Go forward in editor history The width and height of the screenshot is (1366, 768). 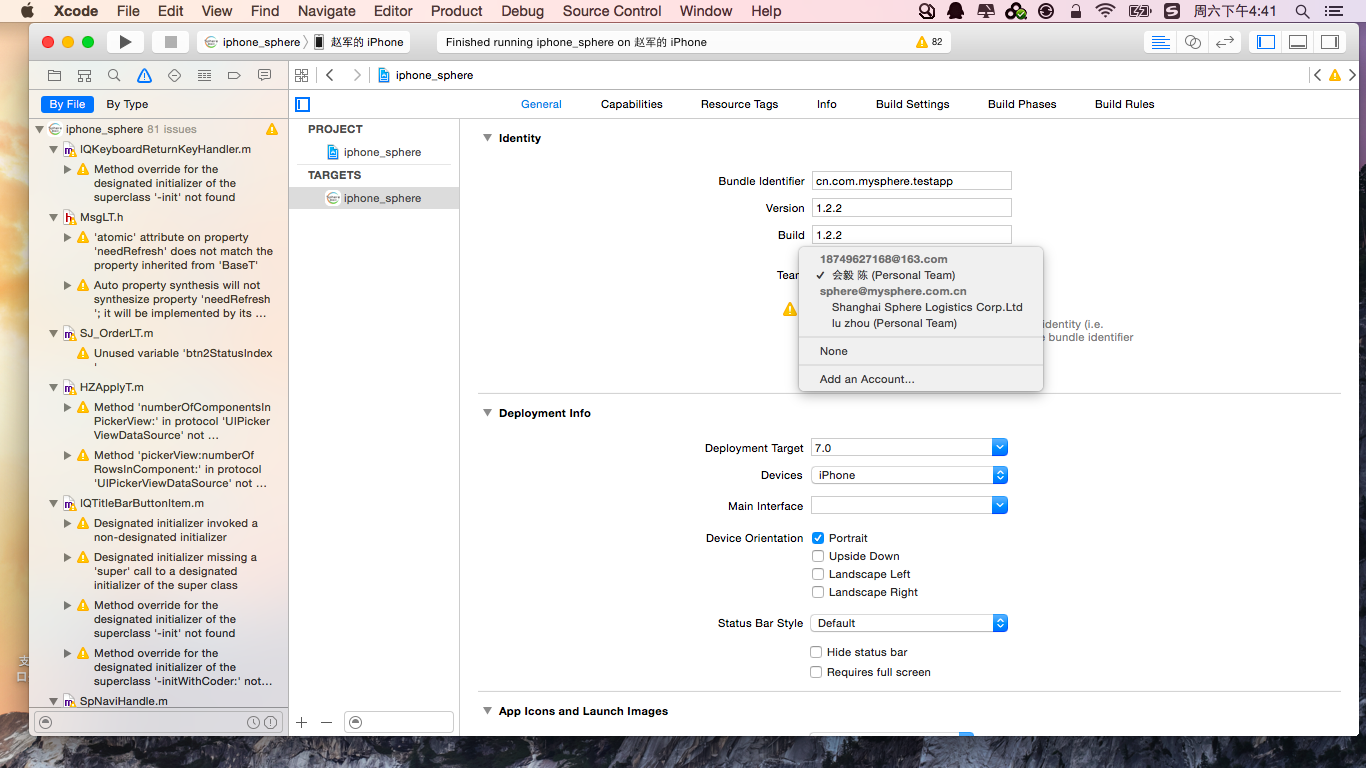pyautogui.click(x=356, y=75)
